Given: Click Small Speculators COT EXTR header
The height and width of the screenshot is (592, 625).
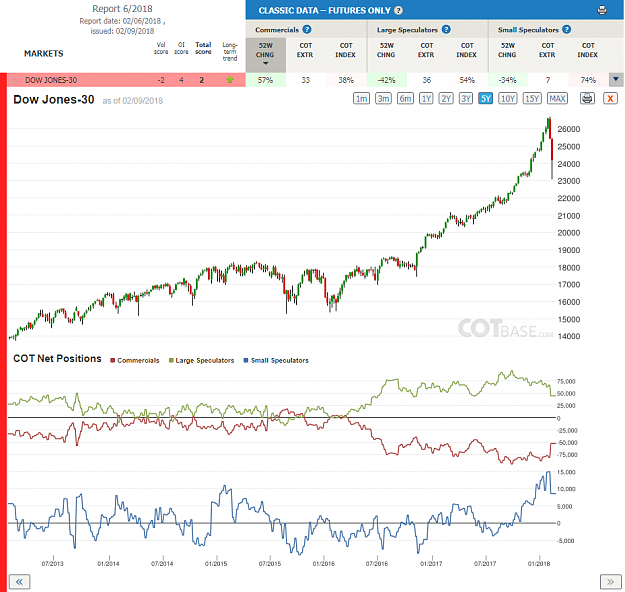Looking at the screenshot, I should [x=547, y=50].
